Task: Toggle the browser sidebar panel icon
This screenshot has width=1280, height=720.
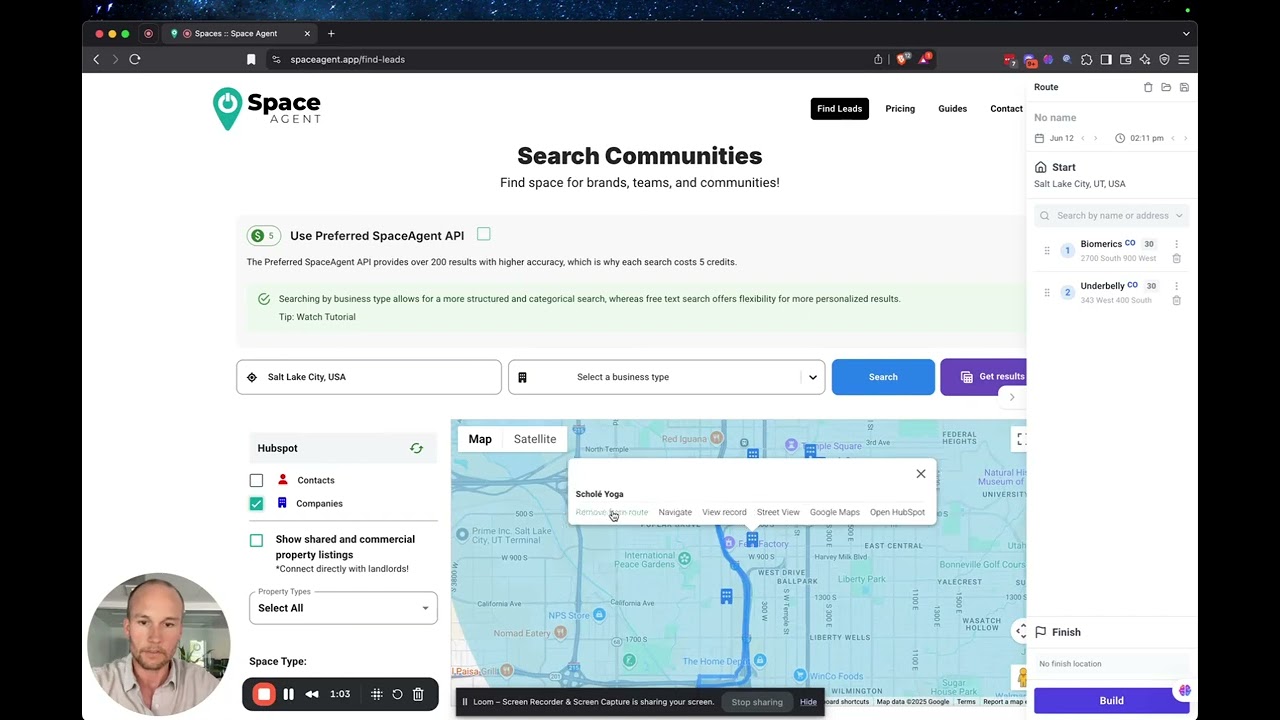Action: click(1106, 59)
